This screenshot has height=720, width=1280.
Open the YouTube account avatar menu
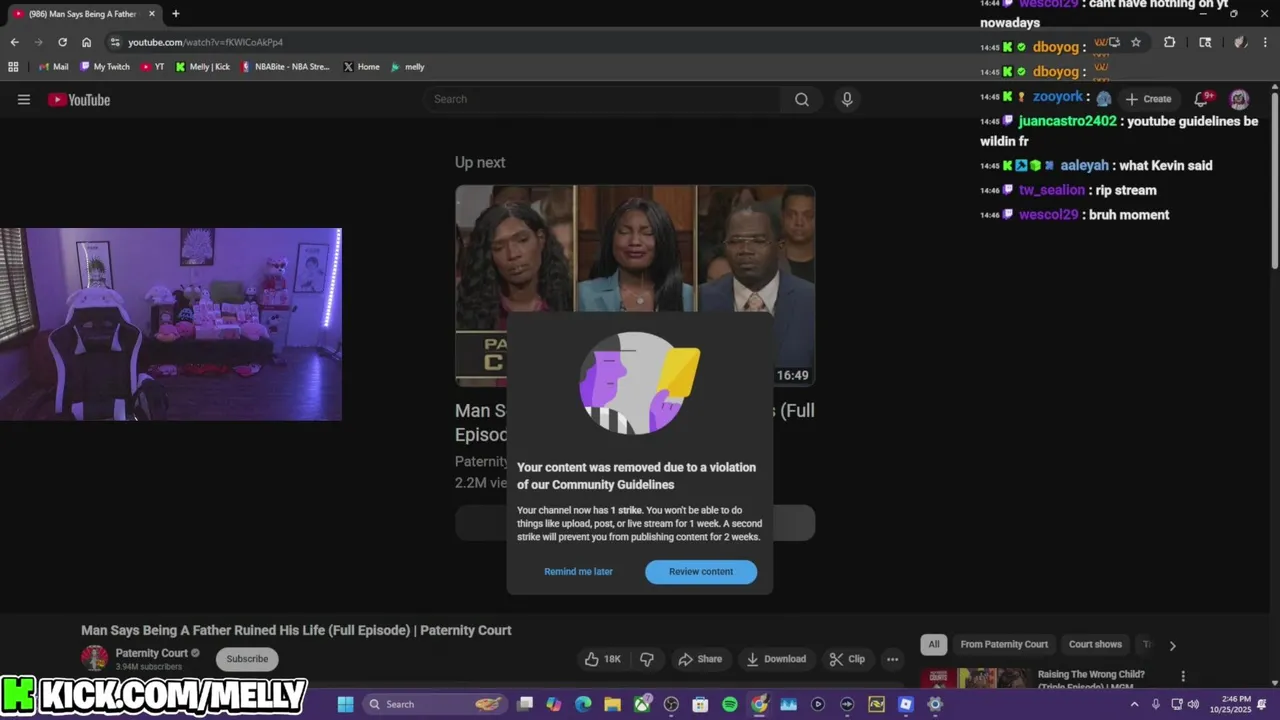click(1239, 99)
